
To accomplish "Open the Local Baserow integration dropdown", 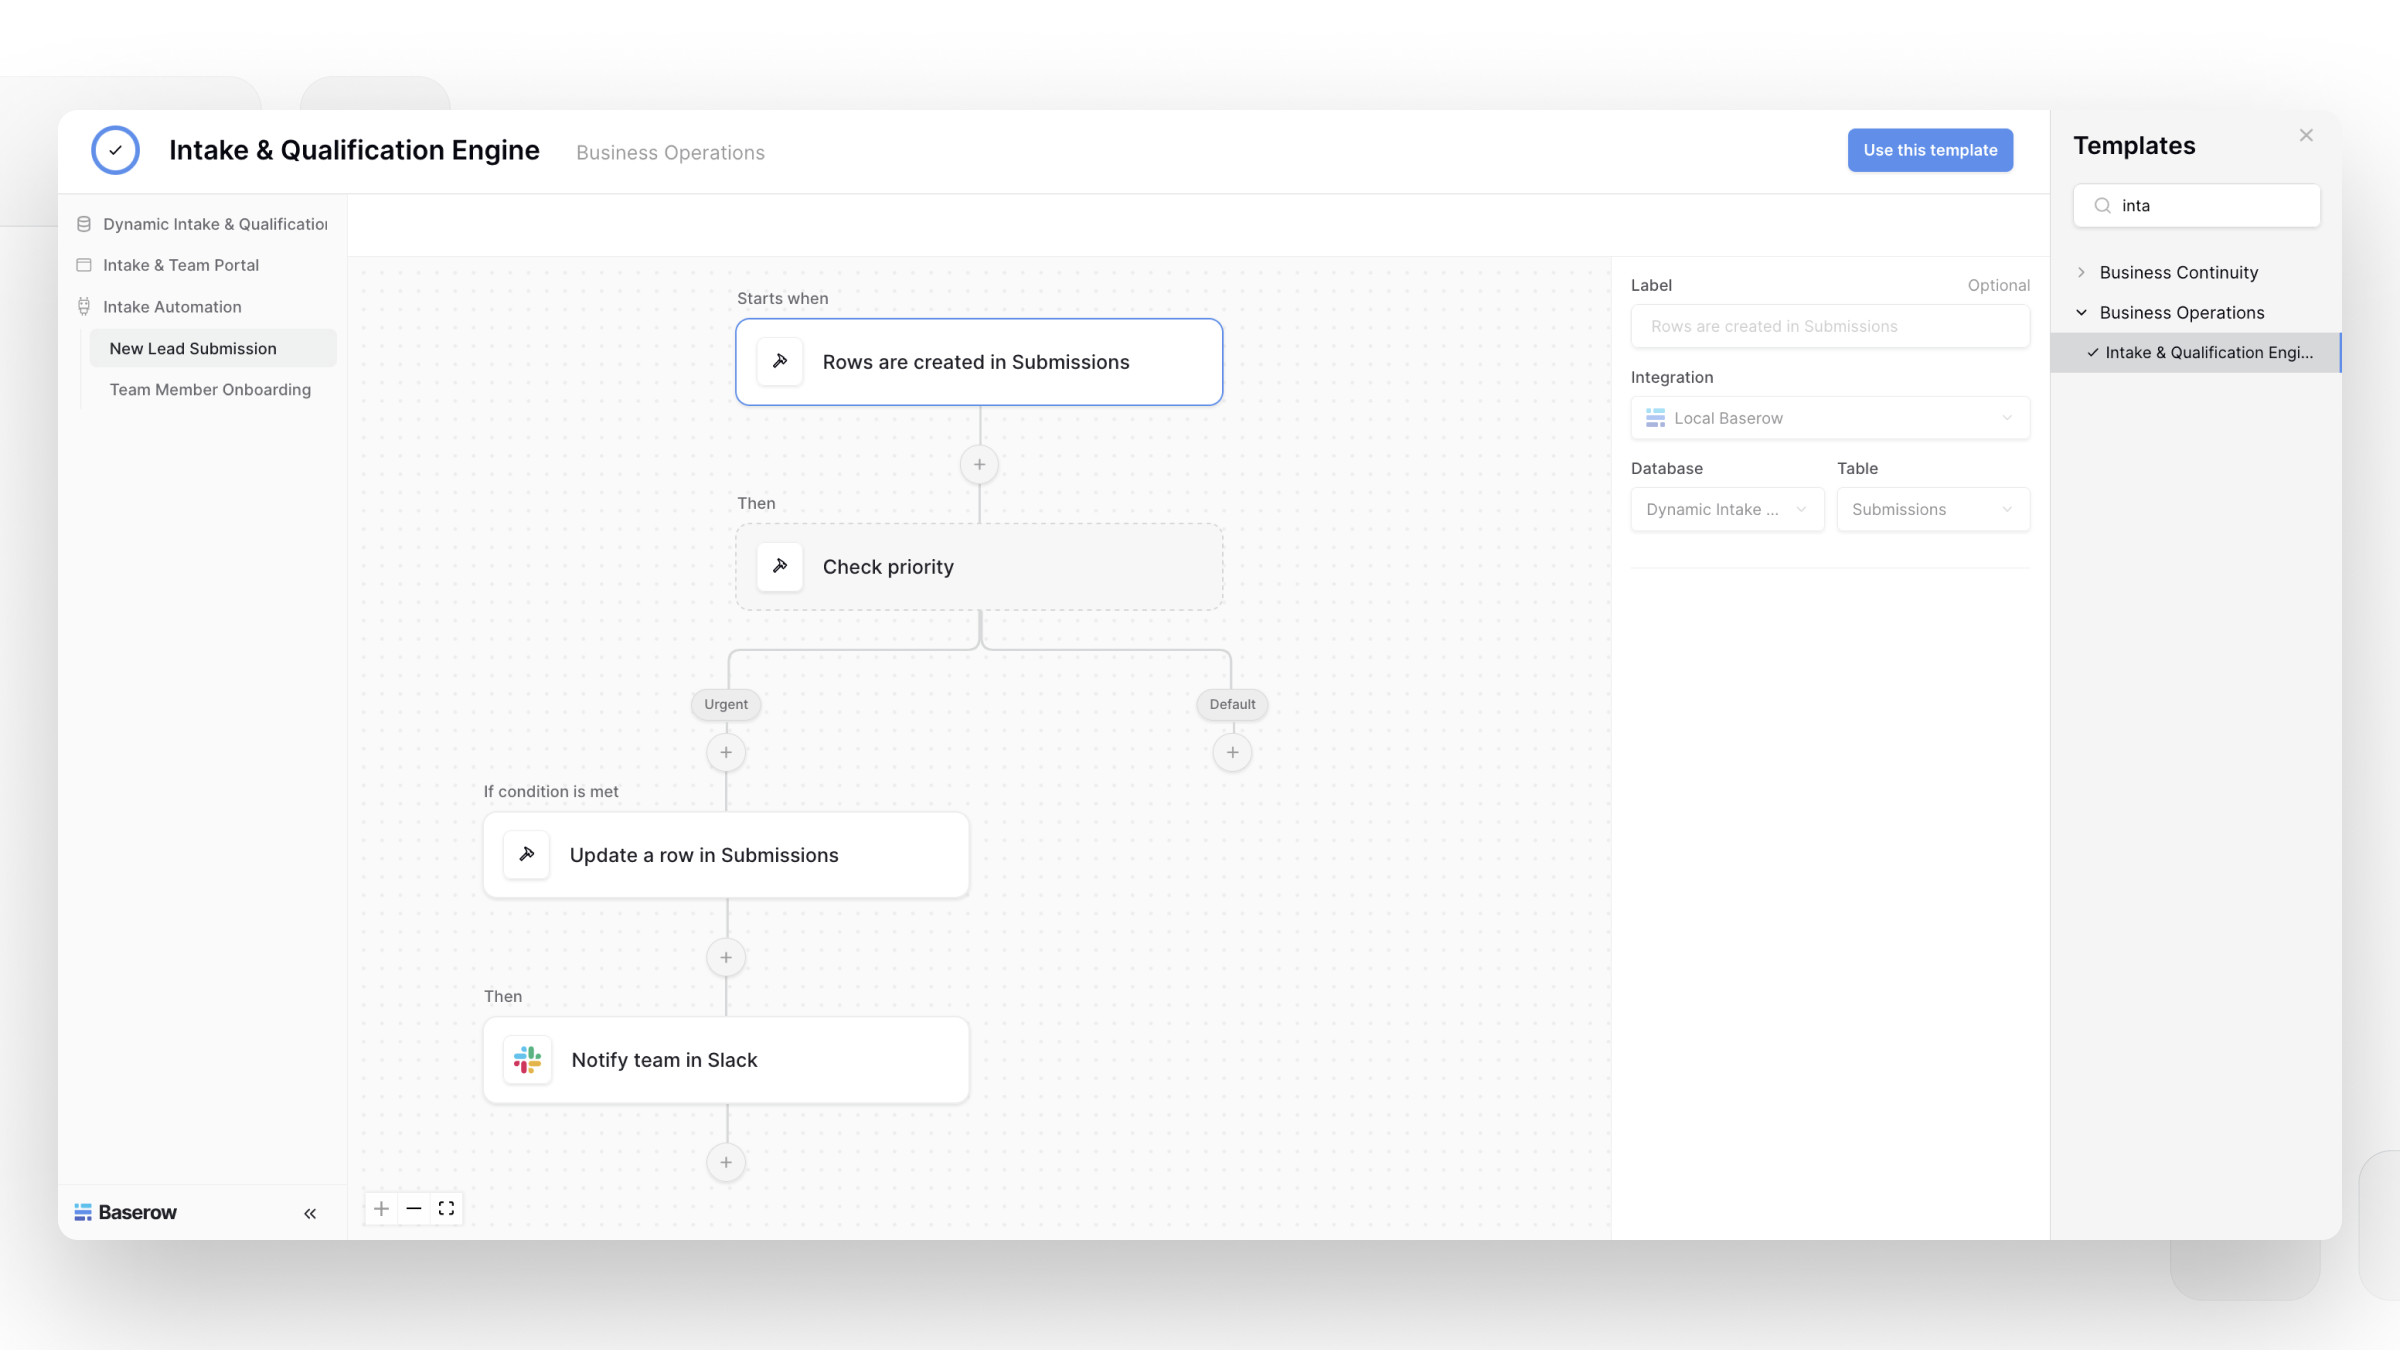I will [1829, 418].
